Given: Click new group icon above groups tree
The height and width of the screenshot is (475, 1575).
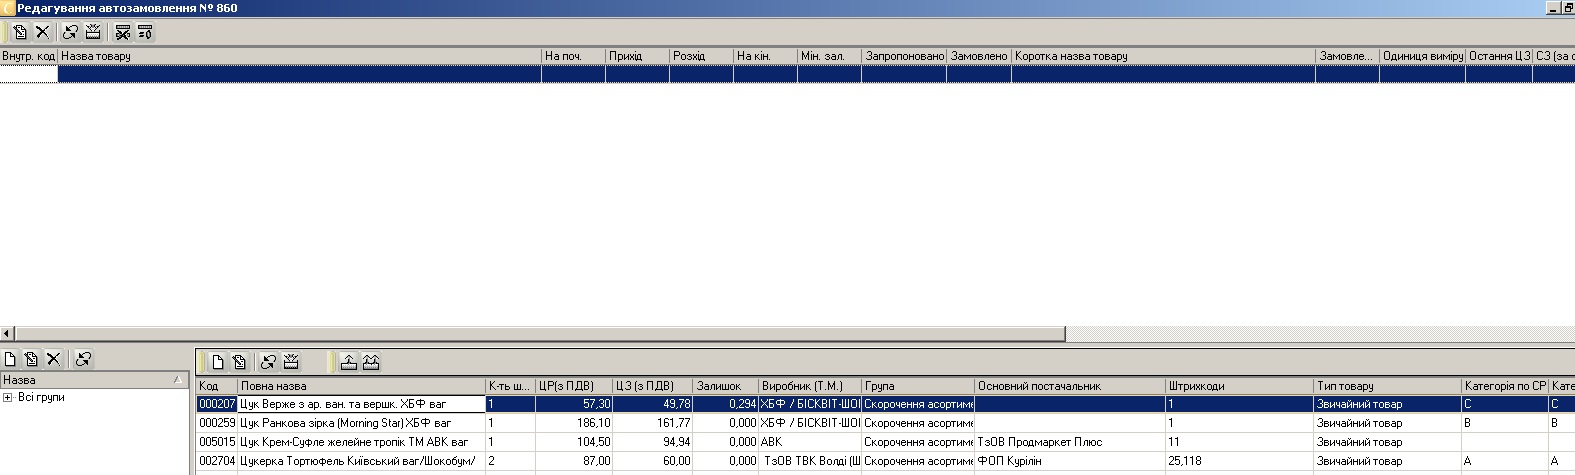Looking at the screenshot, I should click(x=10, y=359).
